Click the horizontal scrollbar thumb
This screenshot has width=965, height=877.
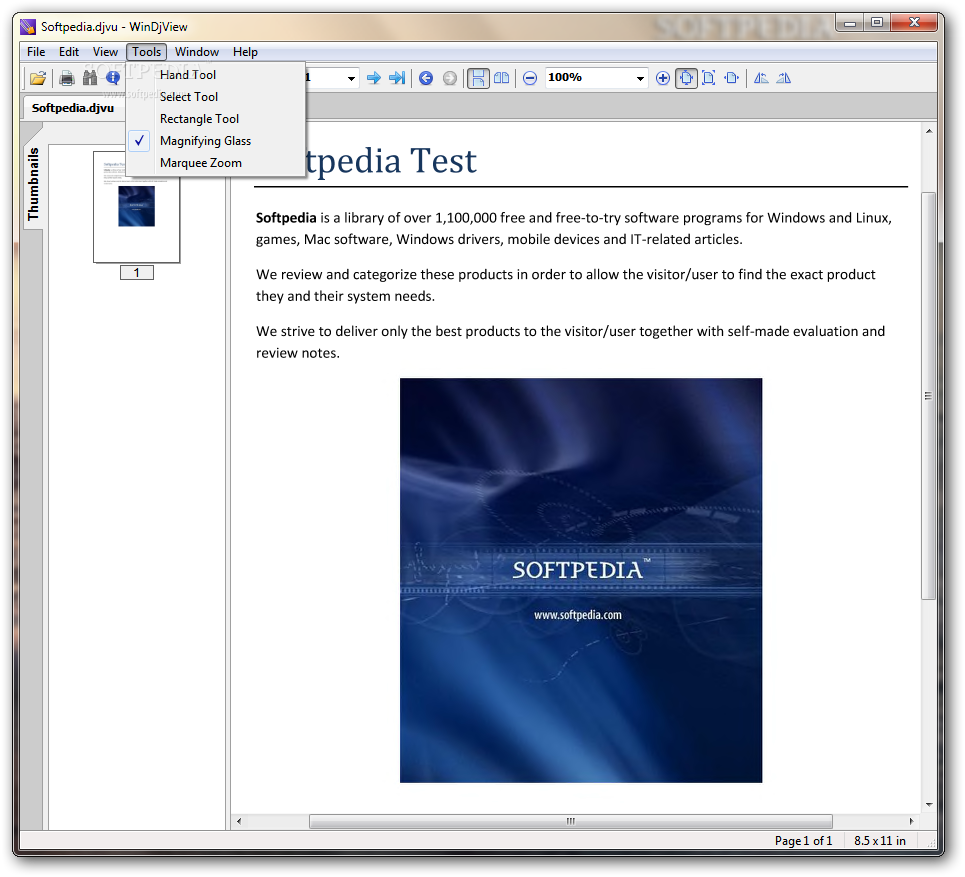pyautogui.click(x=571, y=821)
